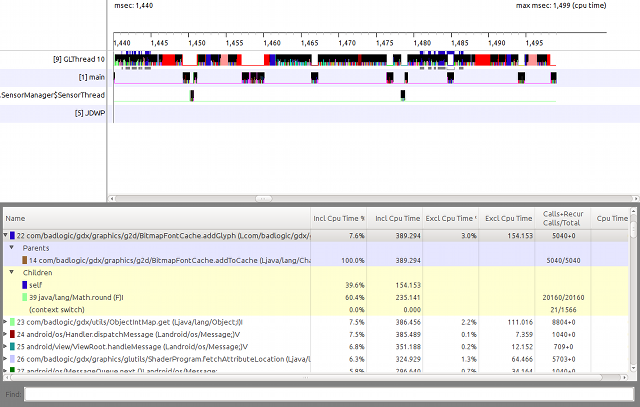Select 25 ViewRoot.handleMessage method name

click(132, 347)
